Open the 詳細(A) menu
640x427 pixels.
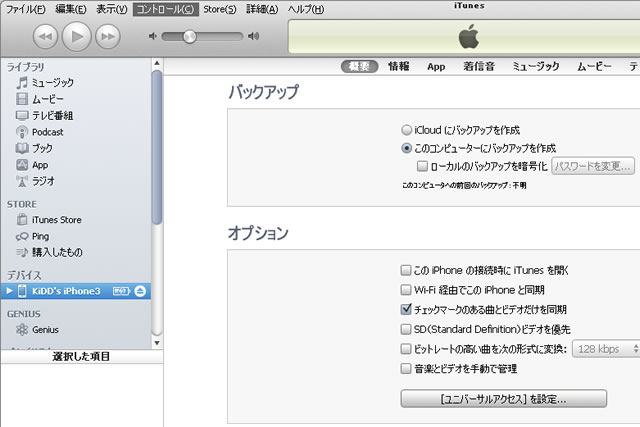click(262, 9)
